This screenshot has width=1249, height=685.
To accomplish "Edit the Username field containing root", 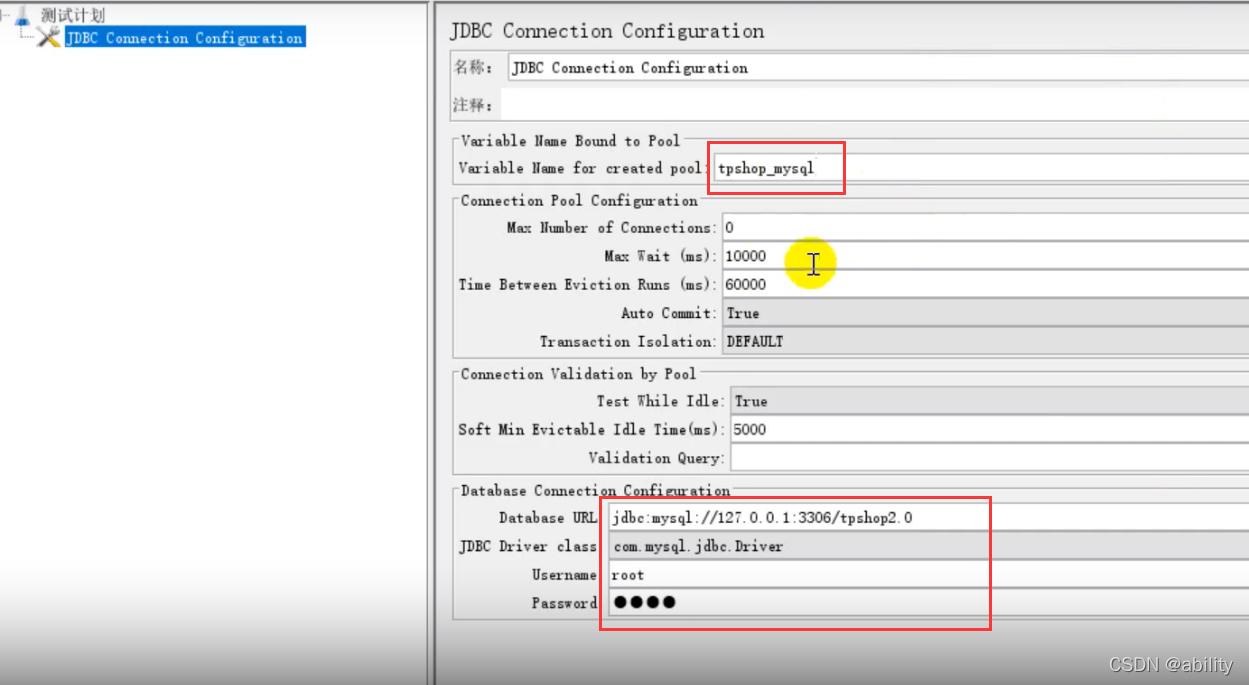I will tap(928, 575).
